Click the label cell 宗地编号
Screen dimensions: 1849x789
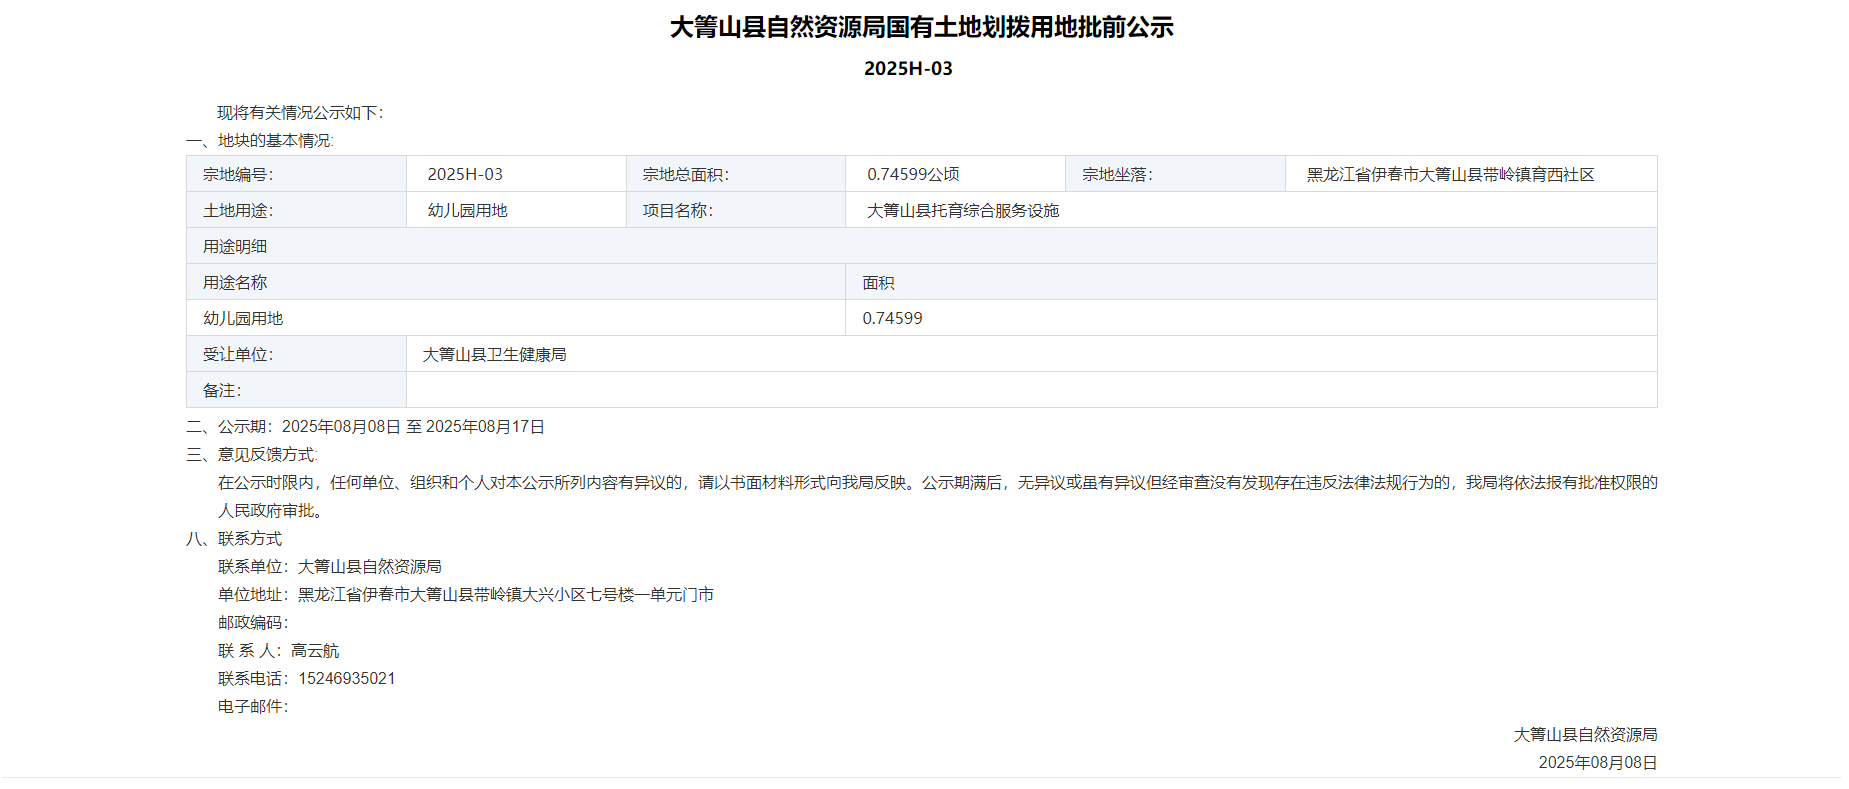(x=296, y=174)
